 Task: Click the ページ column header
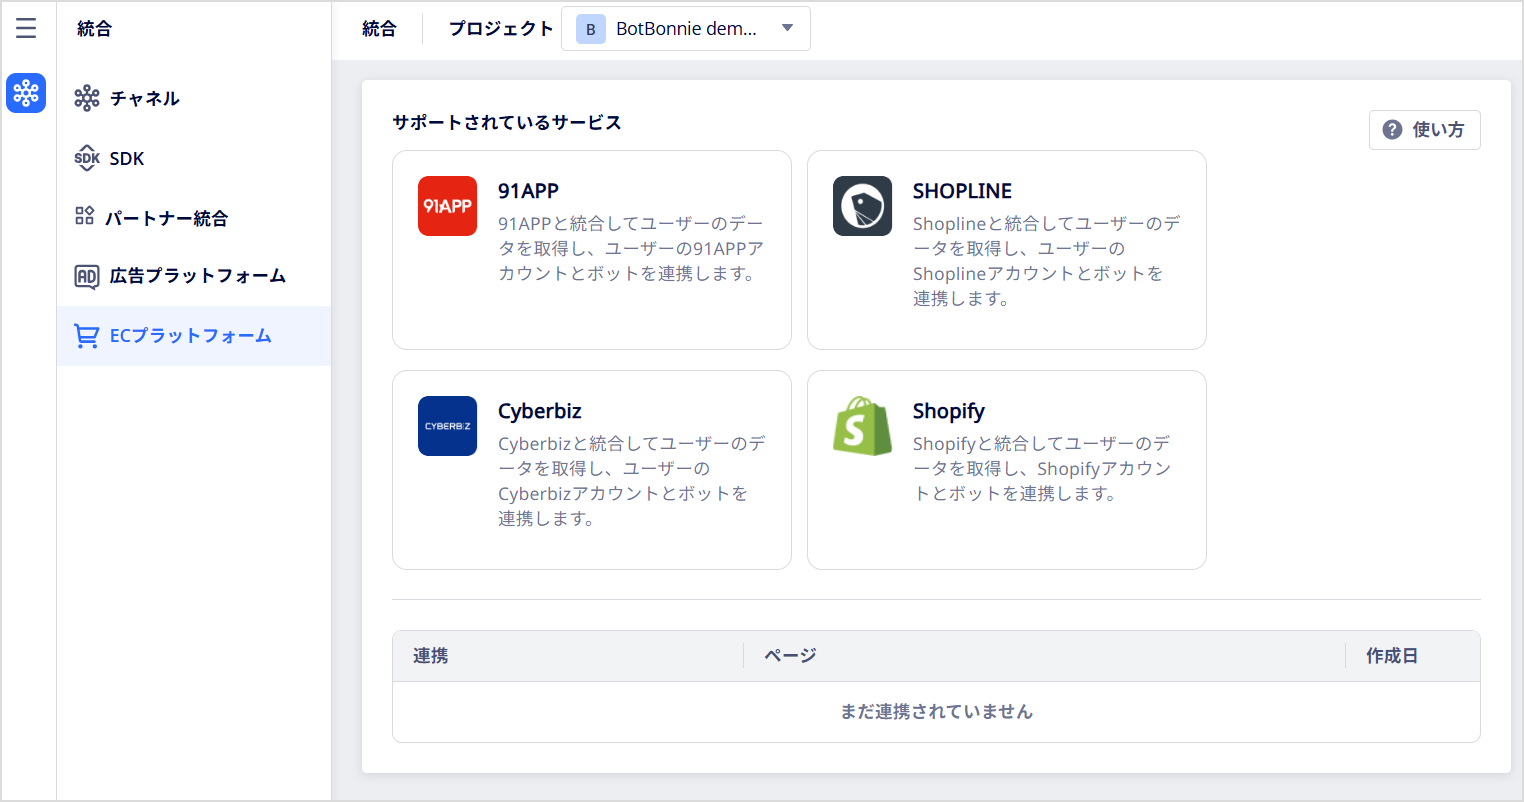(x=790, y=656)
